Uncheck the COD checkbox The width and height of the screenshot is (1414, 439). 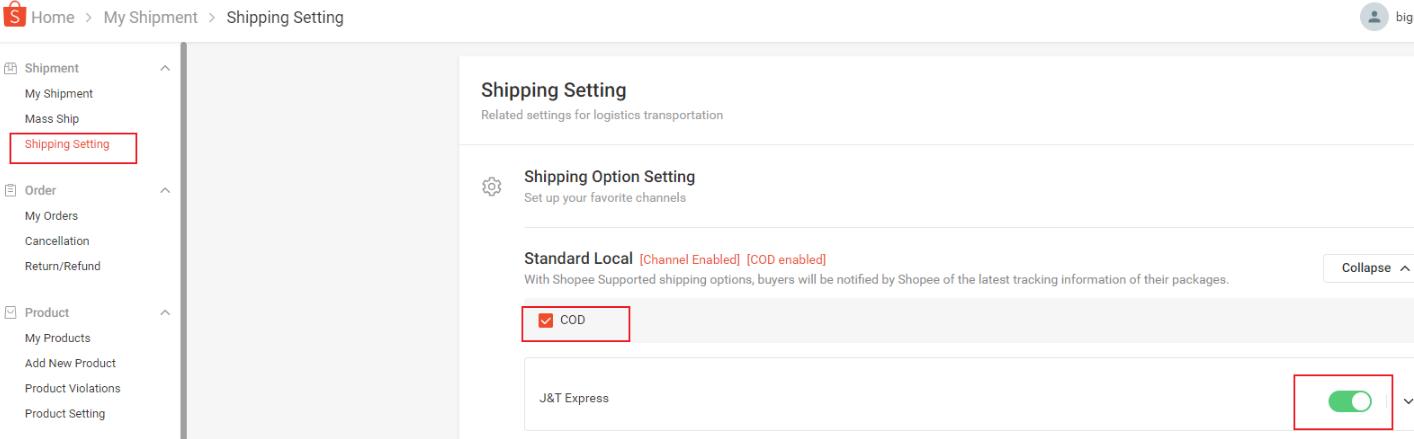pyautogui.click(x=546, y=320)
